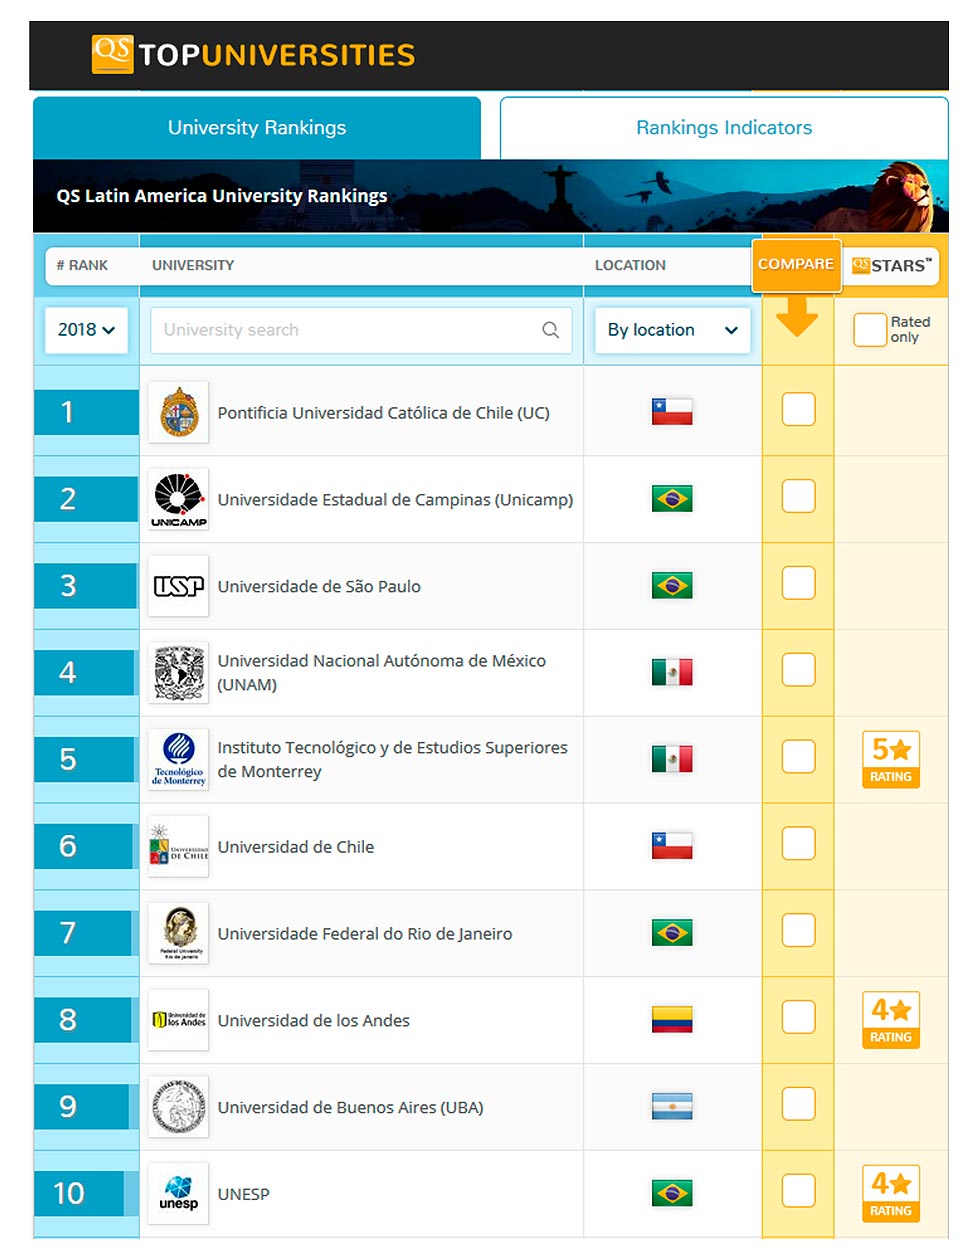Check compare box for Pontificia Universidad Católica
The image size is (980, 1260).
(x=798, y=410)
